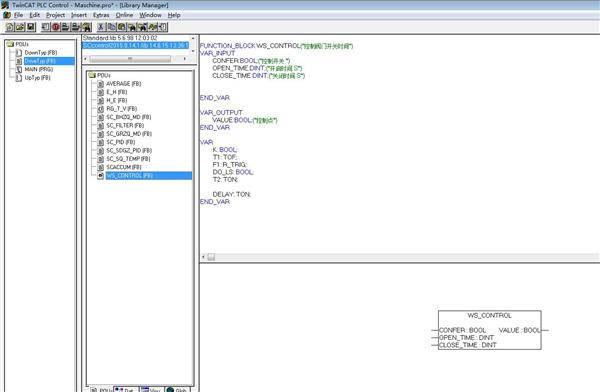Viewport: 600px width, 392px height.
Task: Select MAIN (PRG) in the project tree
Action: pyautogui.click(x=39, y=69)
